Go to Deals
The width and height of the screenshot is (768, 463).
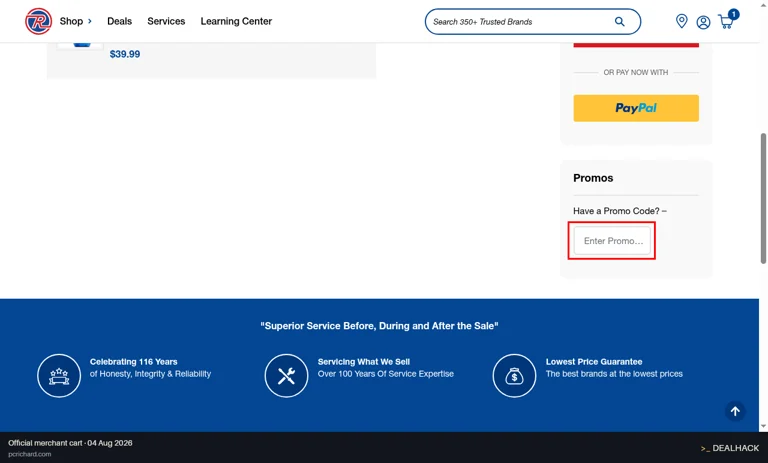click(120, 21)
